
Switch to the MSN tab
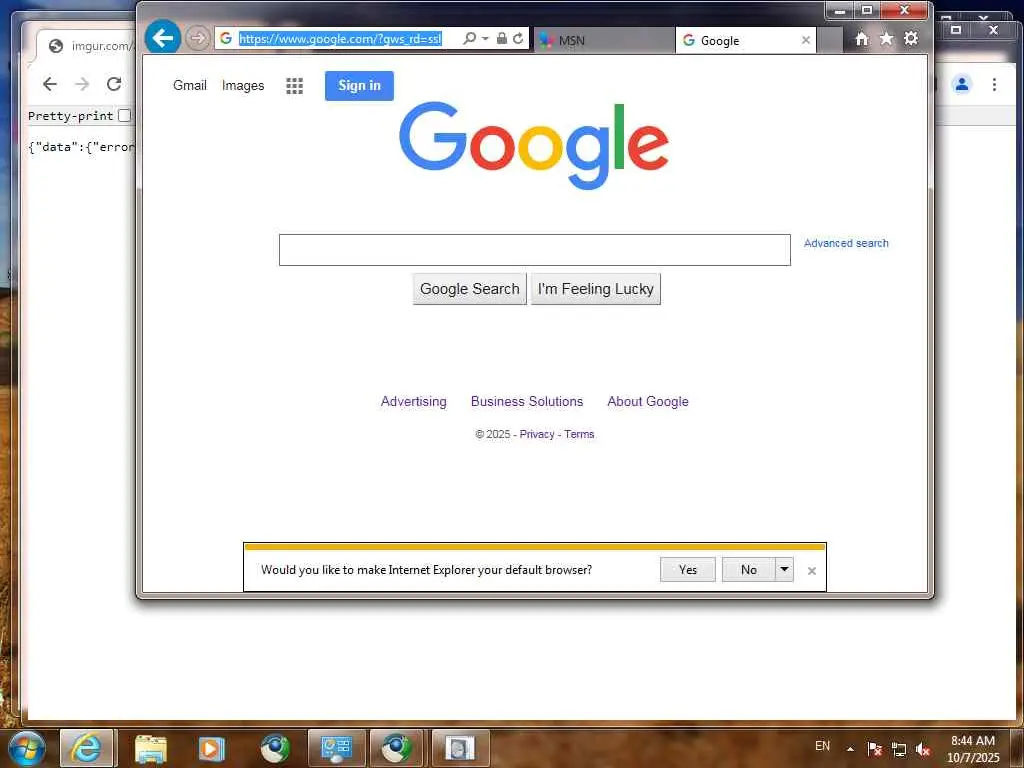tap(603, 40)
